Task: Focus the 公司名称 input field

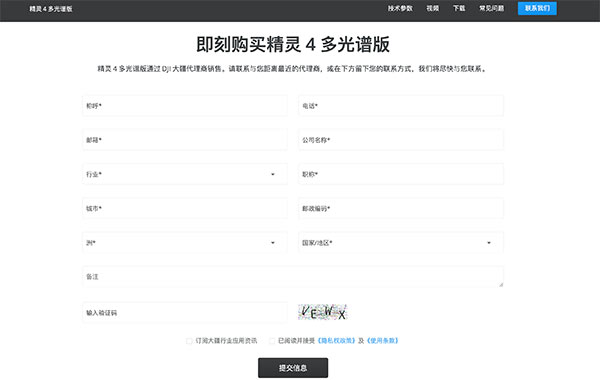Action: point(401,140)
